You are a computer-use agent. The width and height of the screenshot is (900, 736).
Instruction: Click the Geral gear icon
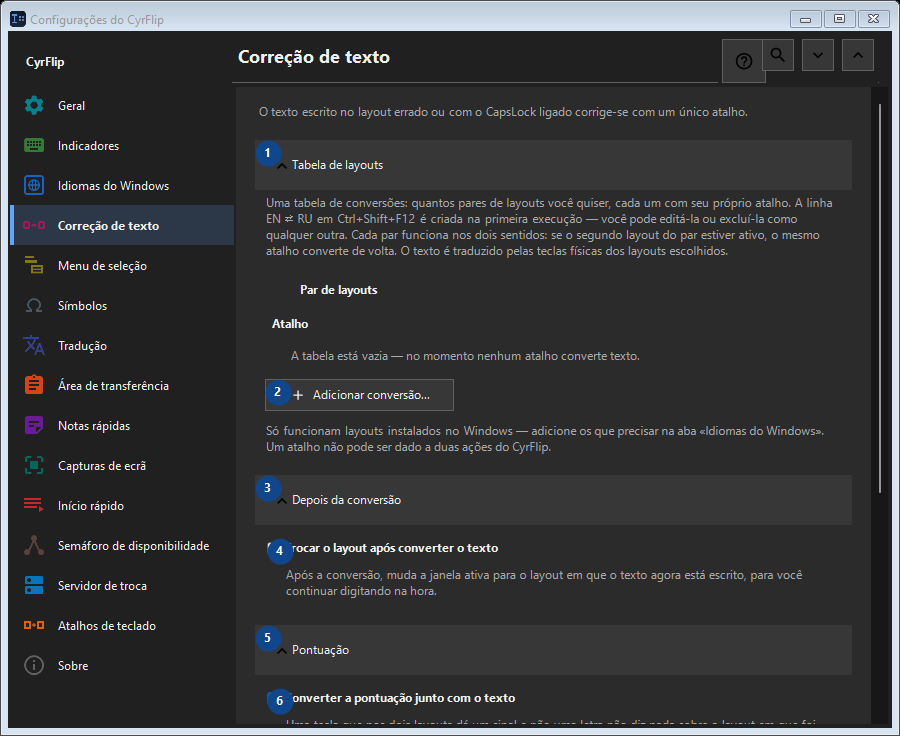pyautogui.click(x=34, y=106)
